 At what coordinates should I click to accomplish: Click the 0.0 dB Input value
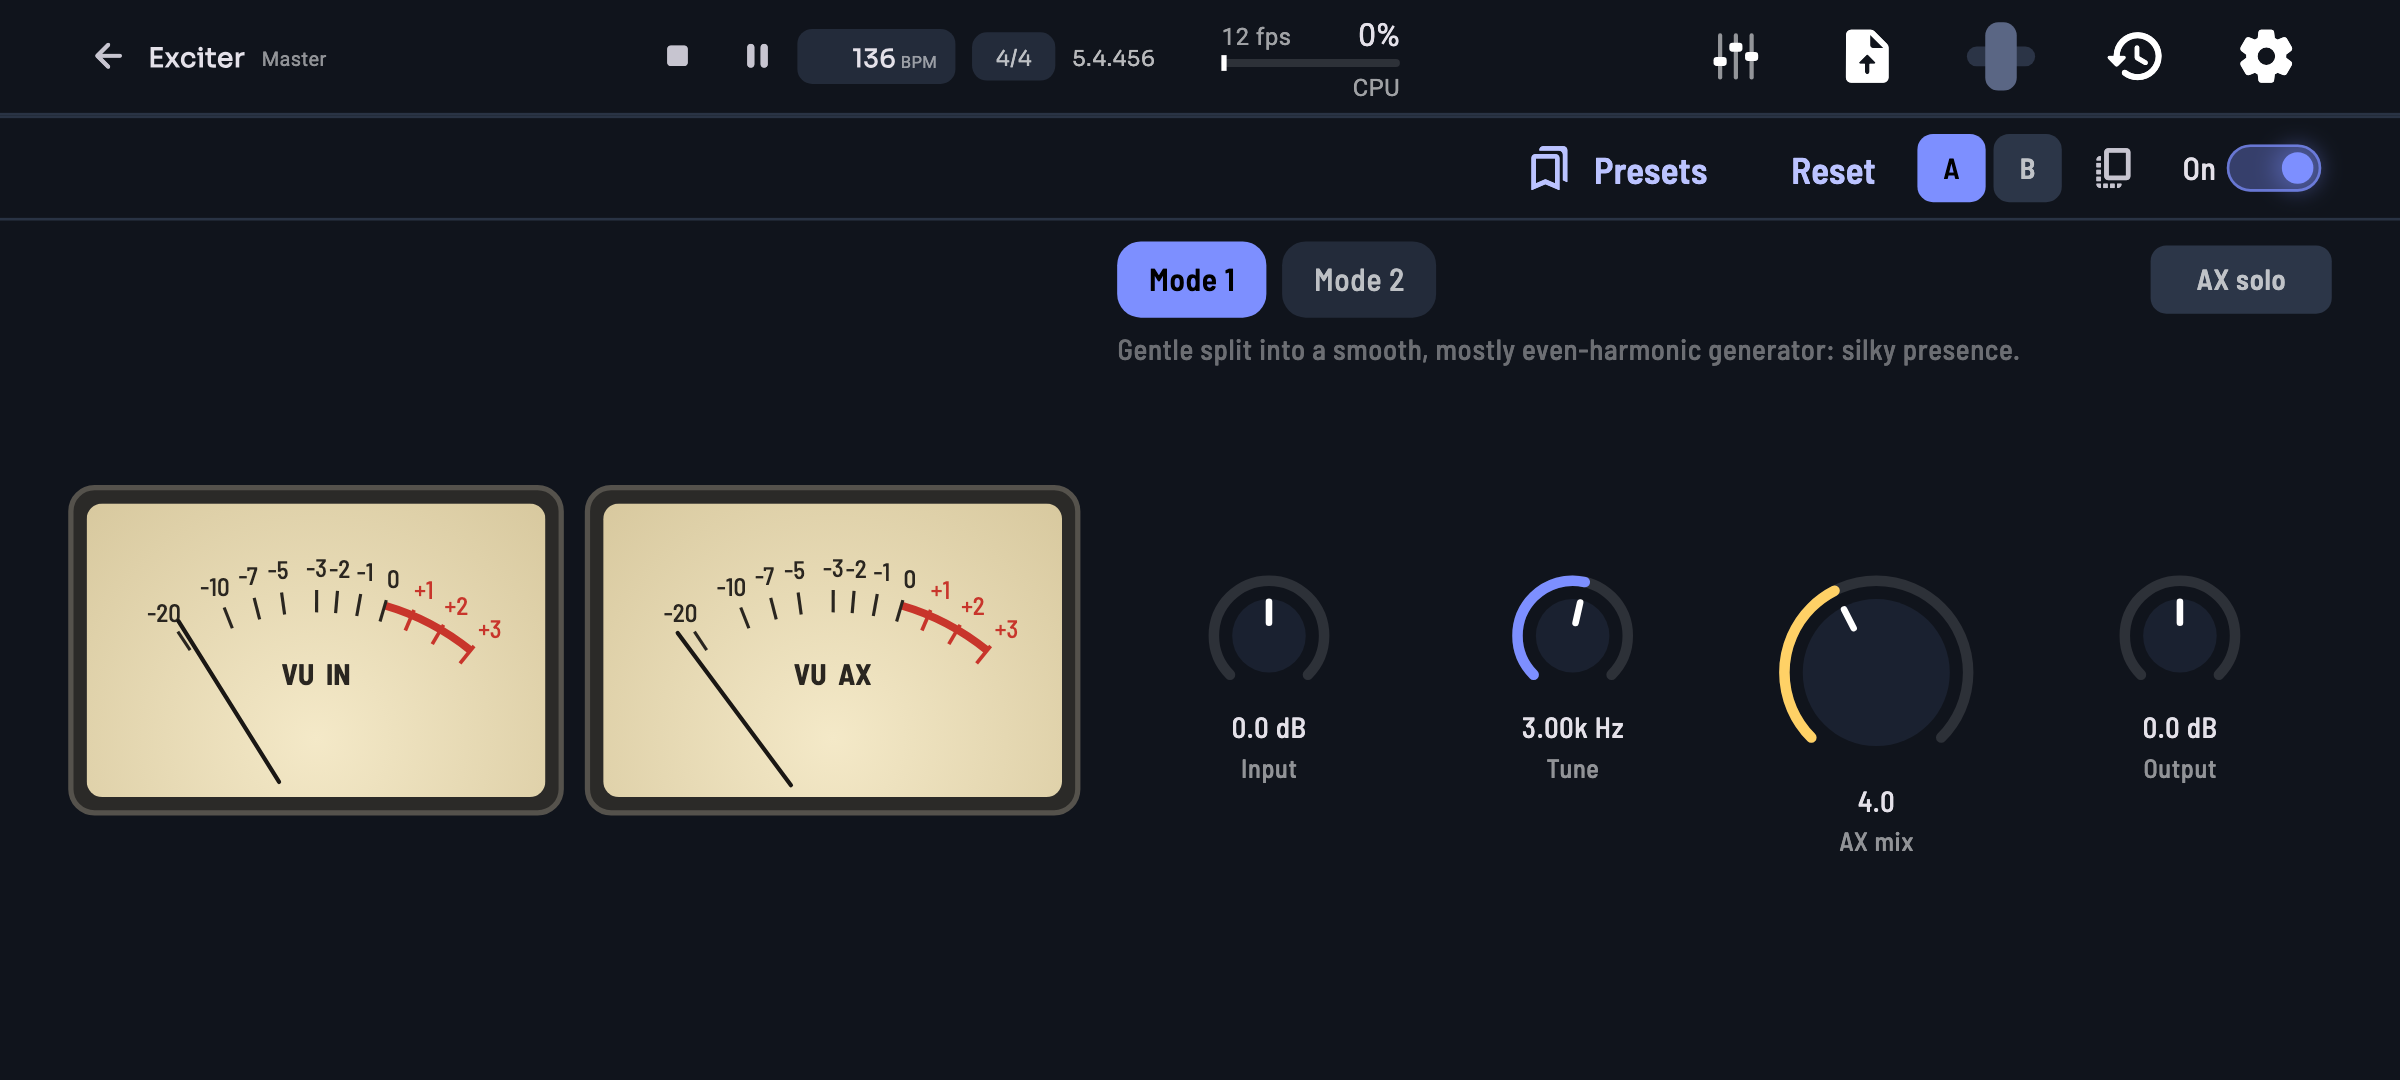[x=1268, y=728]
